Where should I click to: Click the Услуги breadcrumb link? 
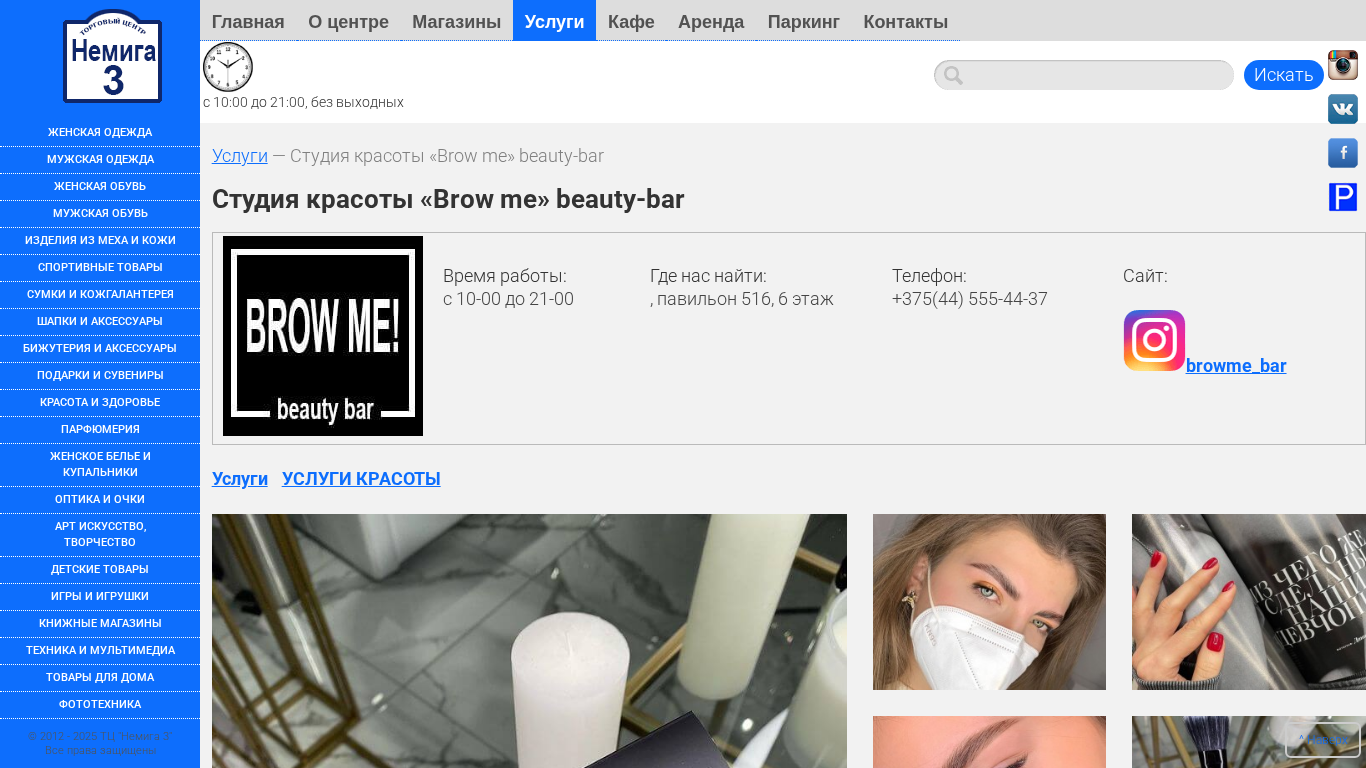point(240,156)
